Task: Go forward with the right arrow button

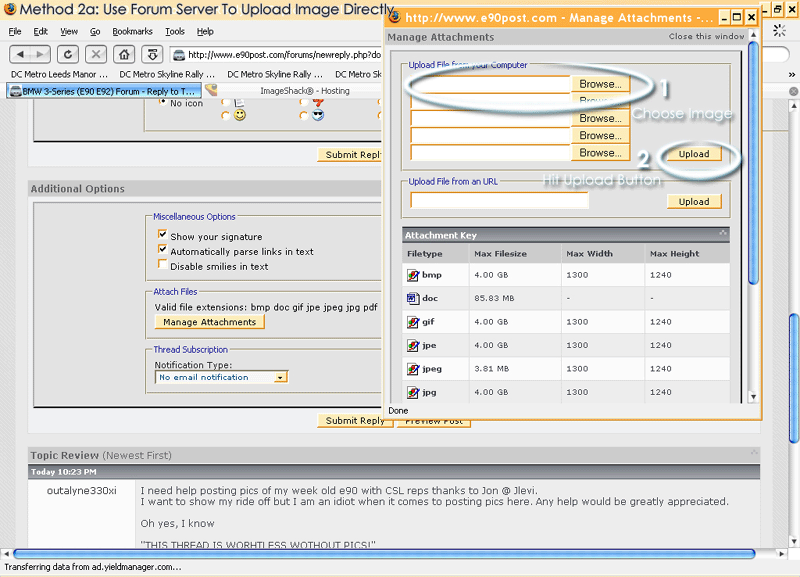Action: [40, 54]
